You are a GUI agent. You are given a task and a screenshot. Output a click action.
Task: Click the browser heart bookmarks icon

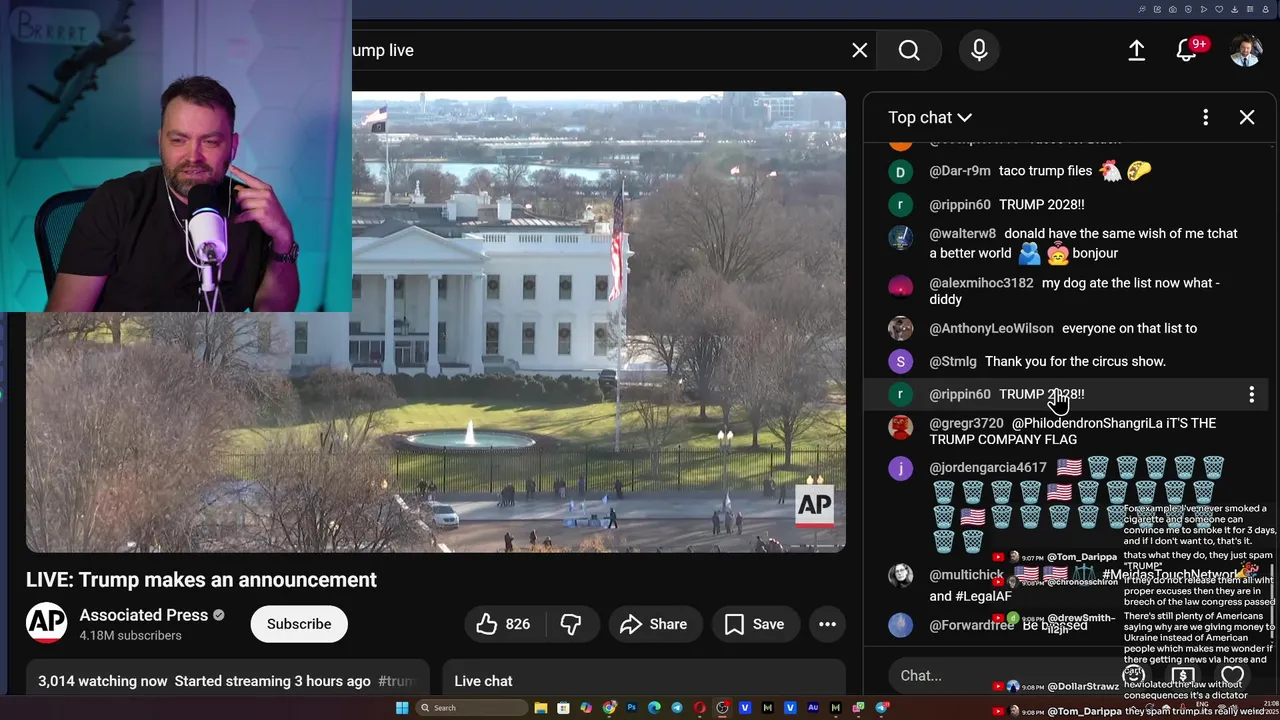1219,9
